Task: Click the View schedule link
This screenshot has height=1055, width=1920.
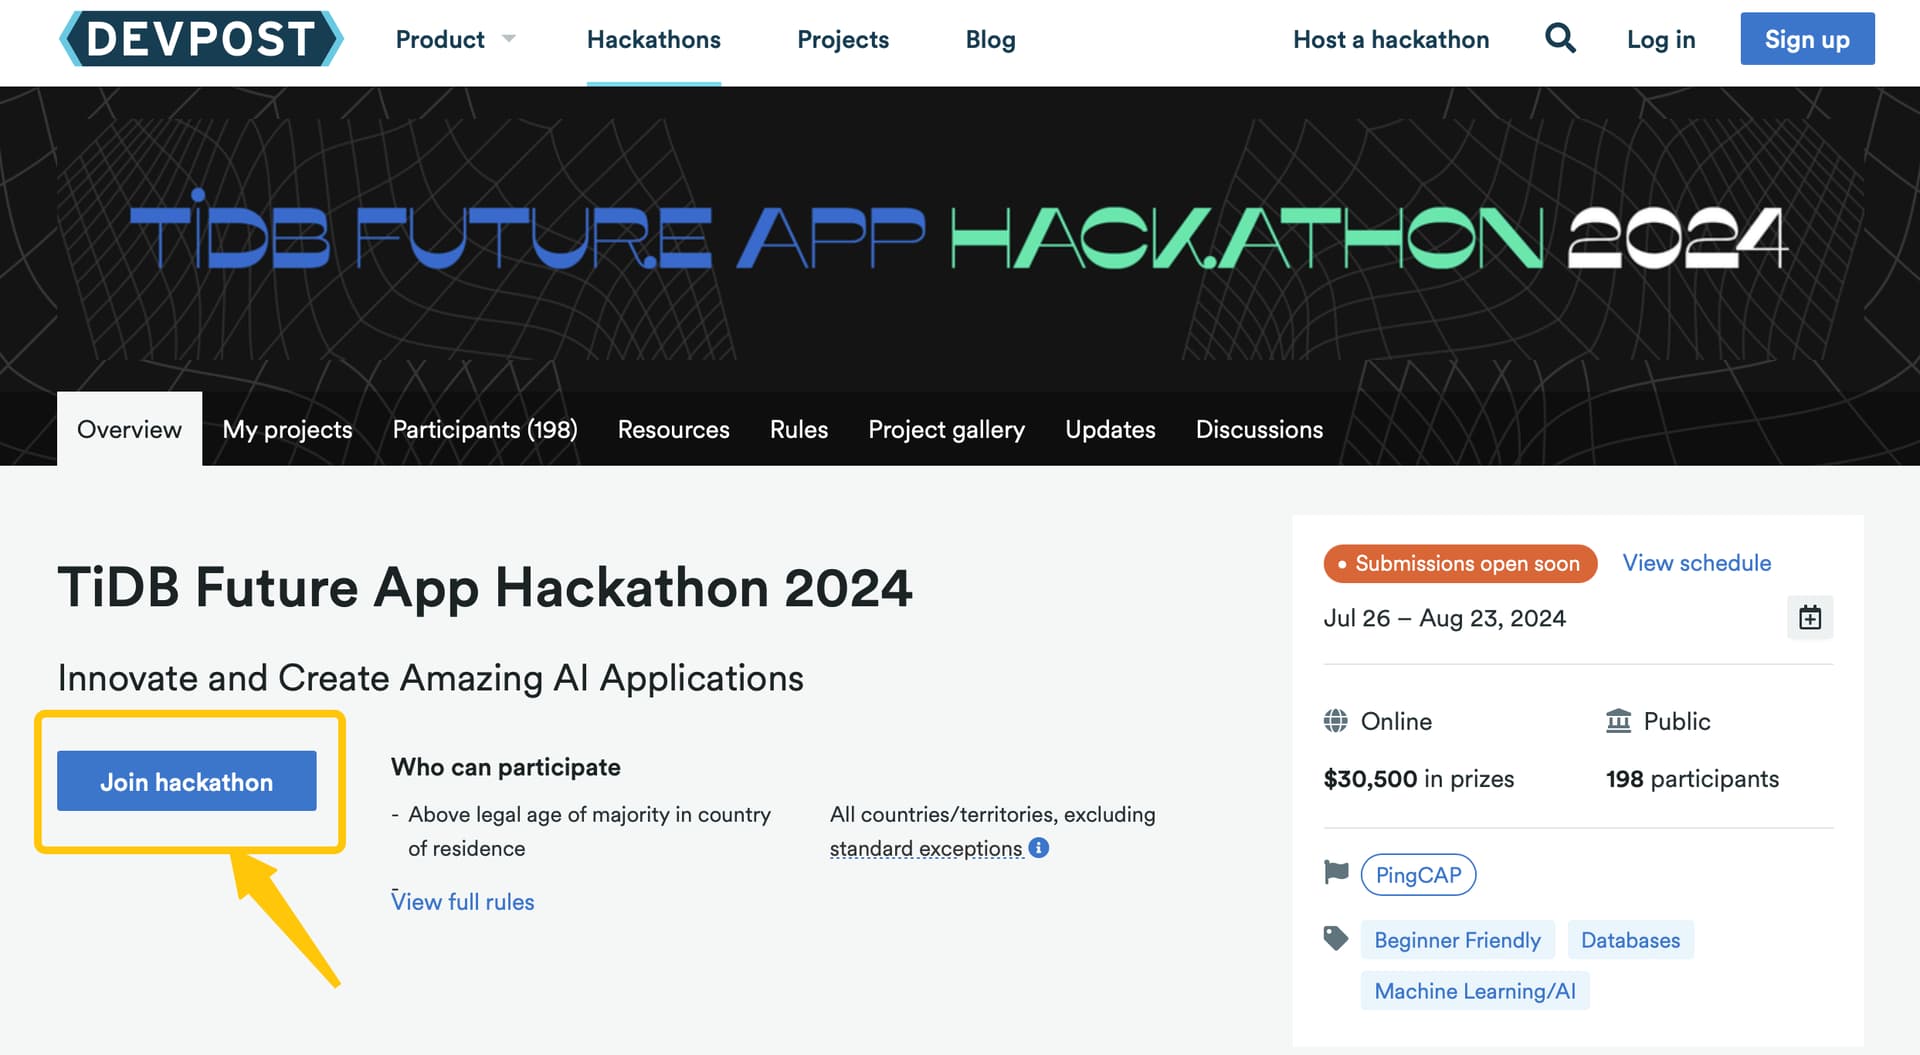Action: 1696,563
